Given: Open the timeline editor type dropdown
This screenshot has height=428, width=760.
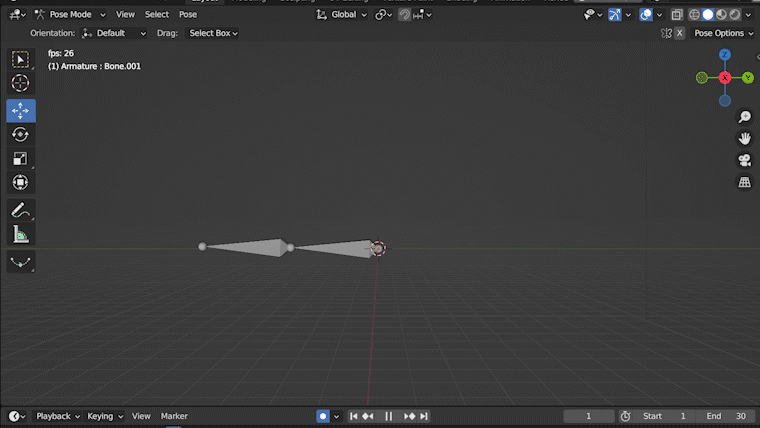Looking at the screenshot, I should click(17, 416).
